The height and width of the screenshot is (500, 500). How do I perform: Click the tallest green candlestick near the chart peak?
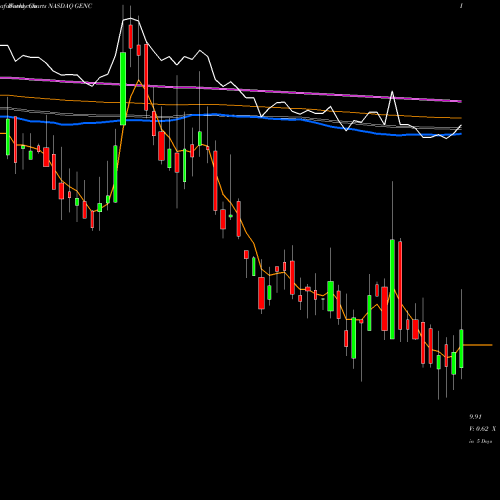[x=123, y=89]
